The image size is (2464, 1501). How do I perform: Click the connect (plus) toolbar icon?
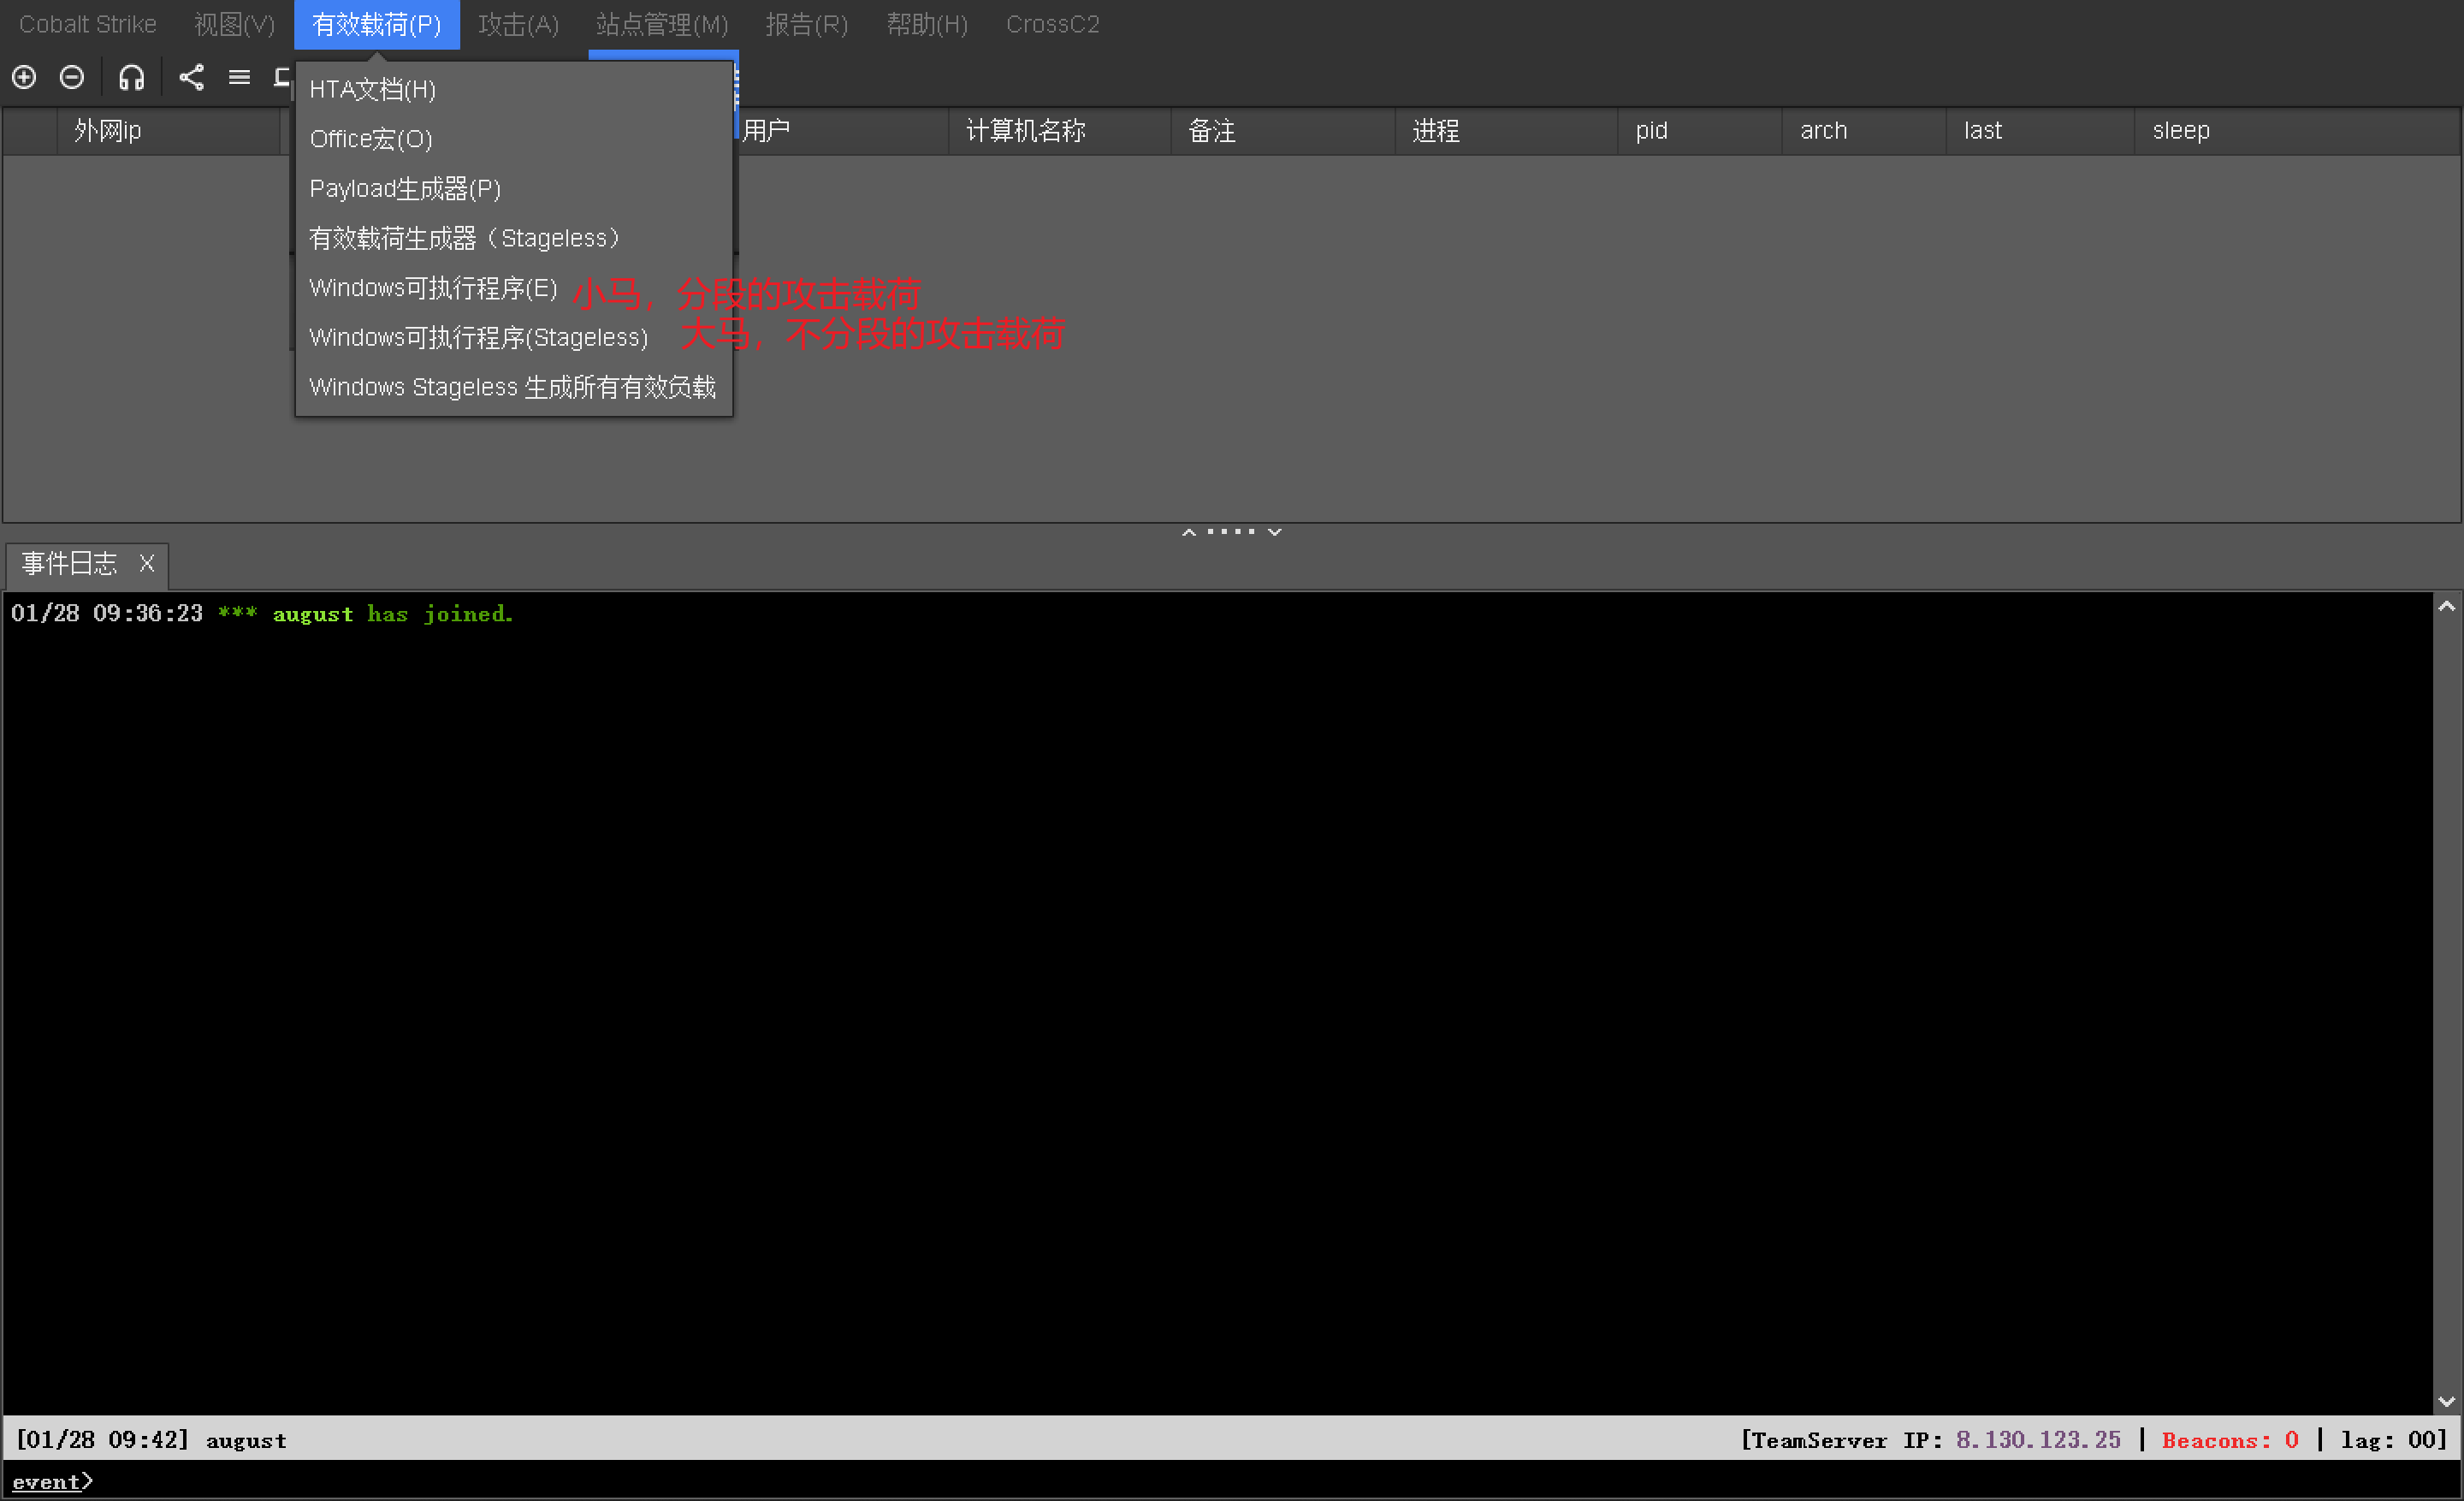click(24, 77)
